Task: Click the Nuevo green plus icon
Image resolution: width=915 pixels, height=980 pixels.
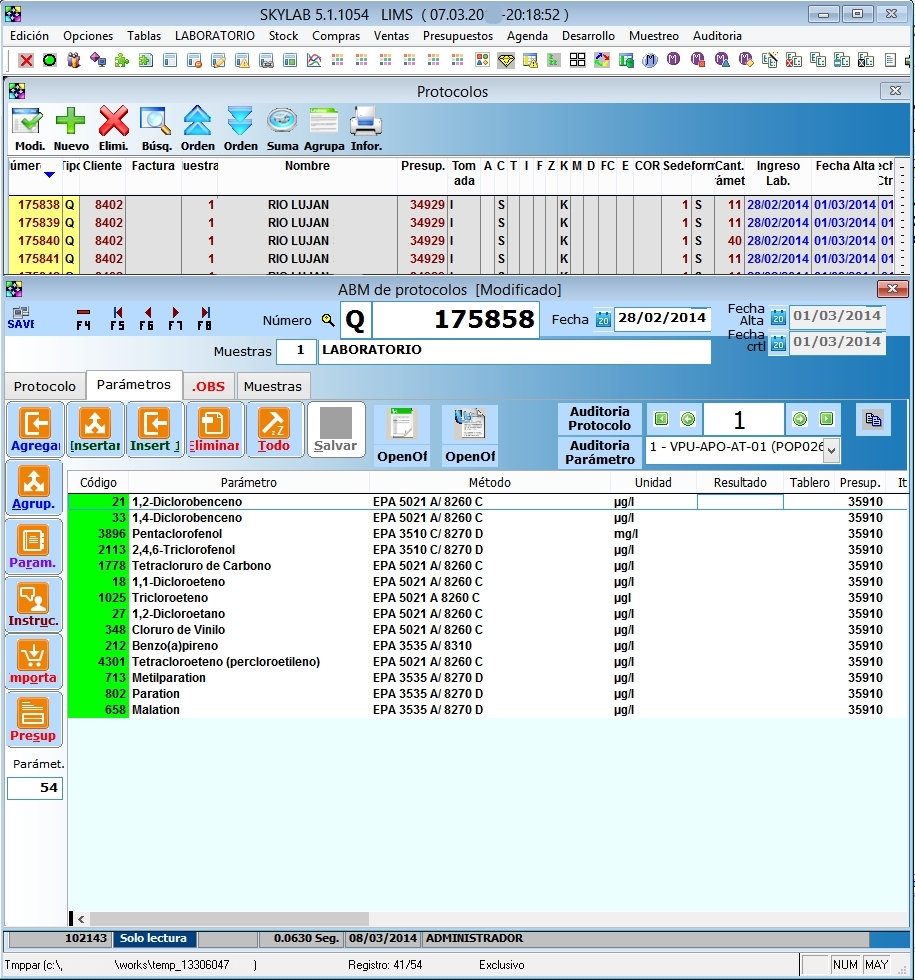Action: pos(71,127)
